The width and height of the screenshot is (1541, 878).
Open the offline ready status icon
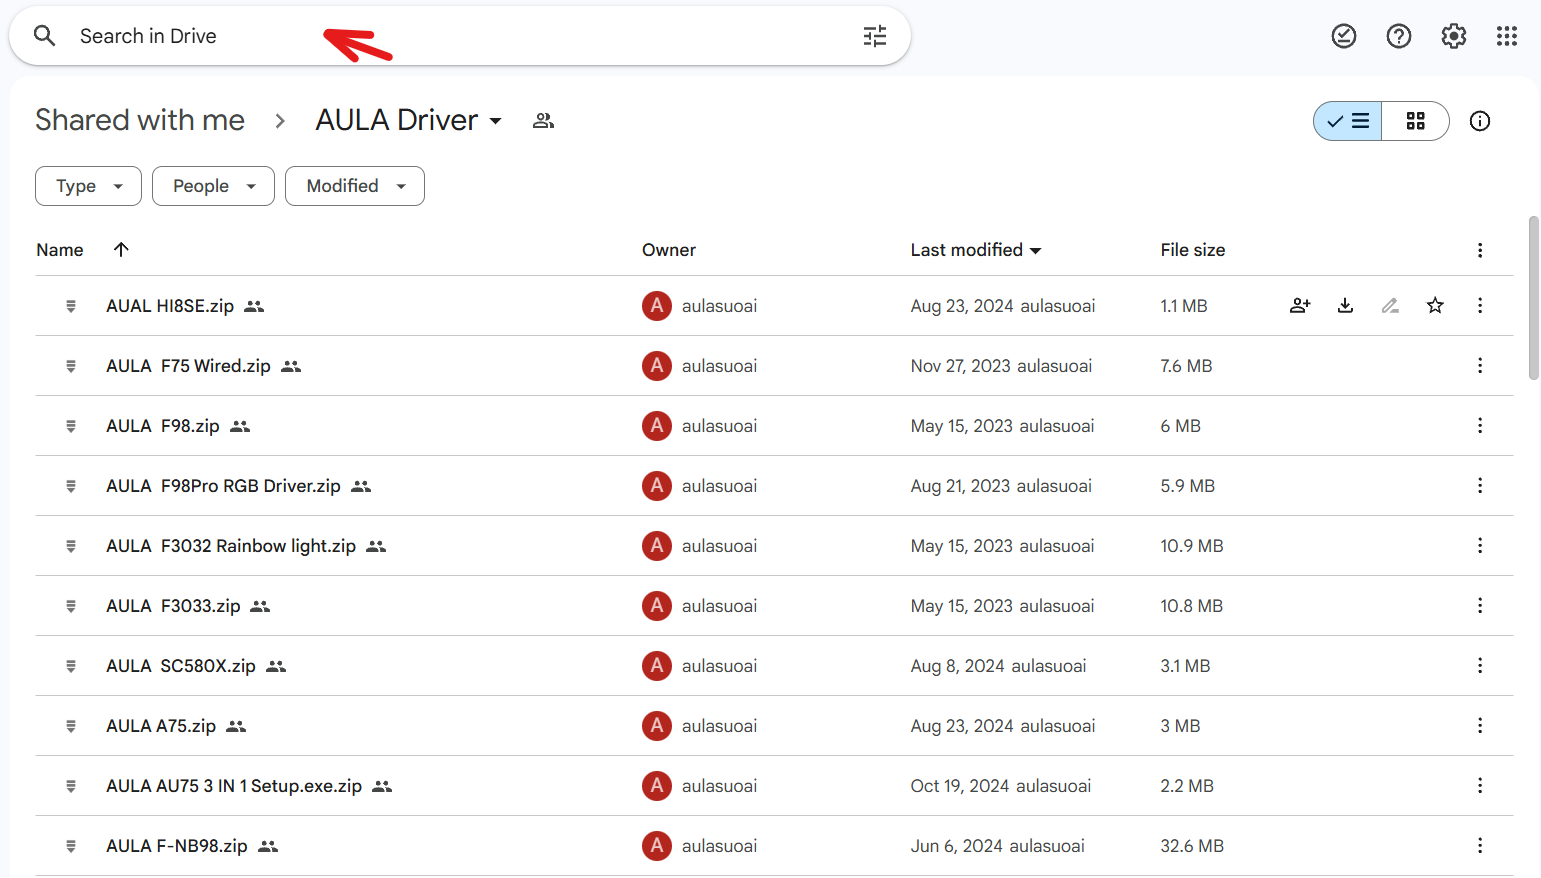tap(1344, 36)
